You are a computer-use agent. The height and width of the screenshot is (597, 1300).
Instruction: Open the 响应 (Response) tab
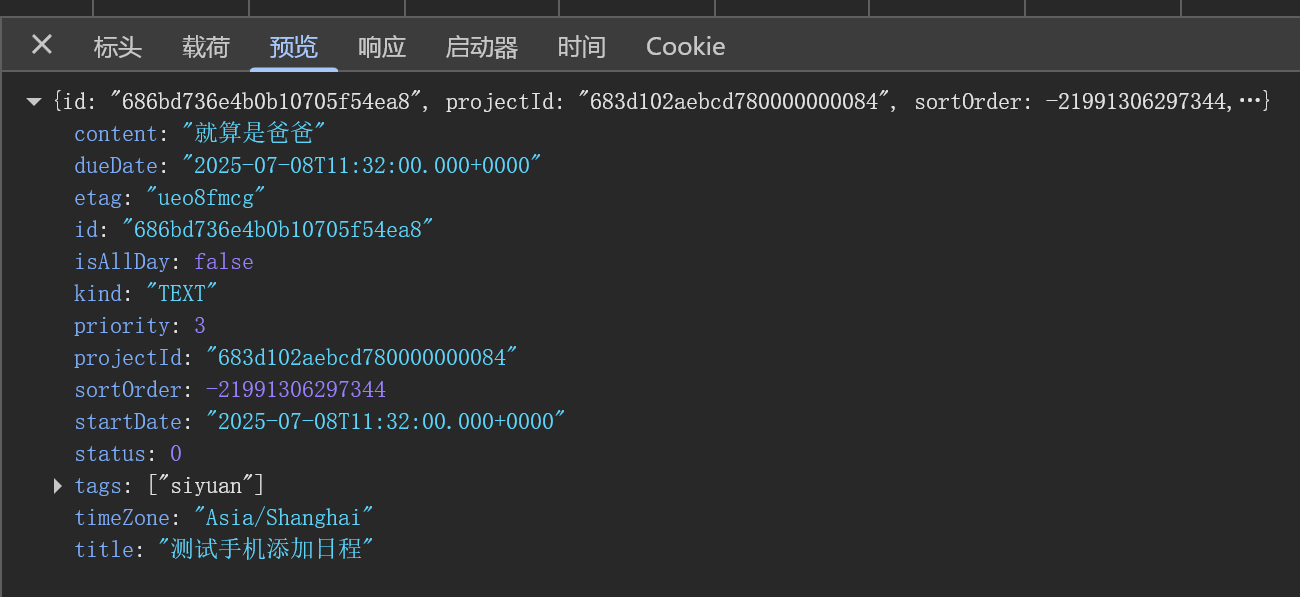tap(382, 47)
